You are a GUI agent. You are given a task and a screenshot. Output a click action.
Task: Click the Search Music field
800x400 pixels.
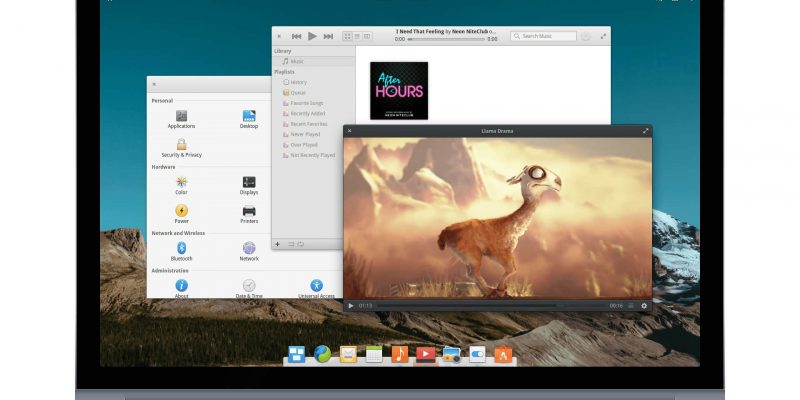(x=543, y=36)
